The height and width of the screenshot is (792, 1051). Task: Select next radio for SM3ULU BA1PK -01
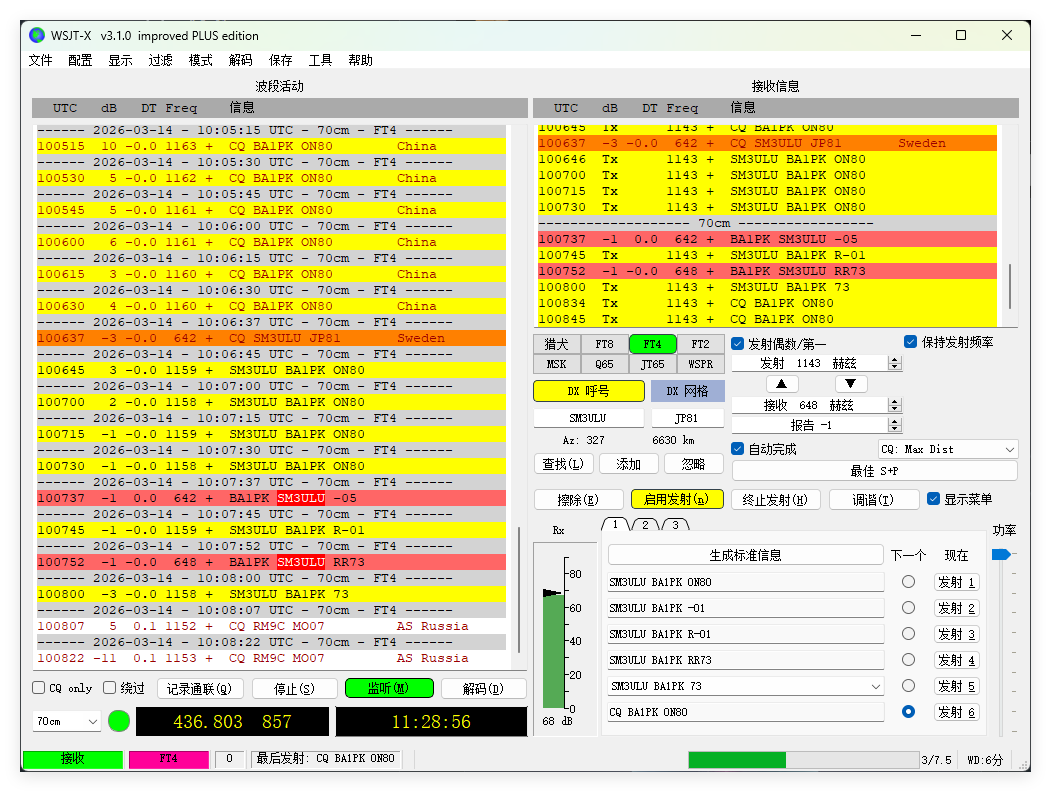point(908,608)
